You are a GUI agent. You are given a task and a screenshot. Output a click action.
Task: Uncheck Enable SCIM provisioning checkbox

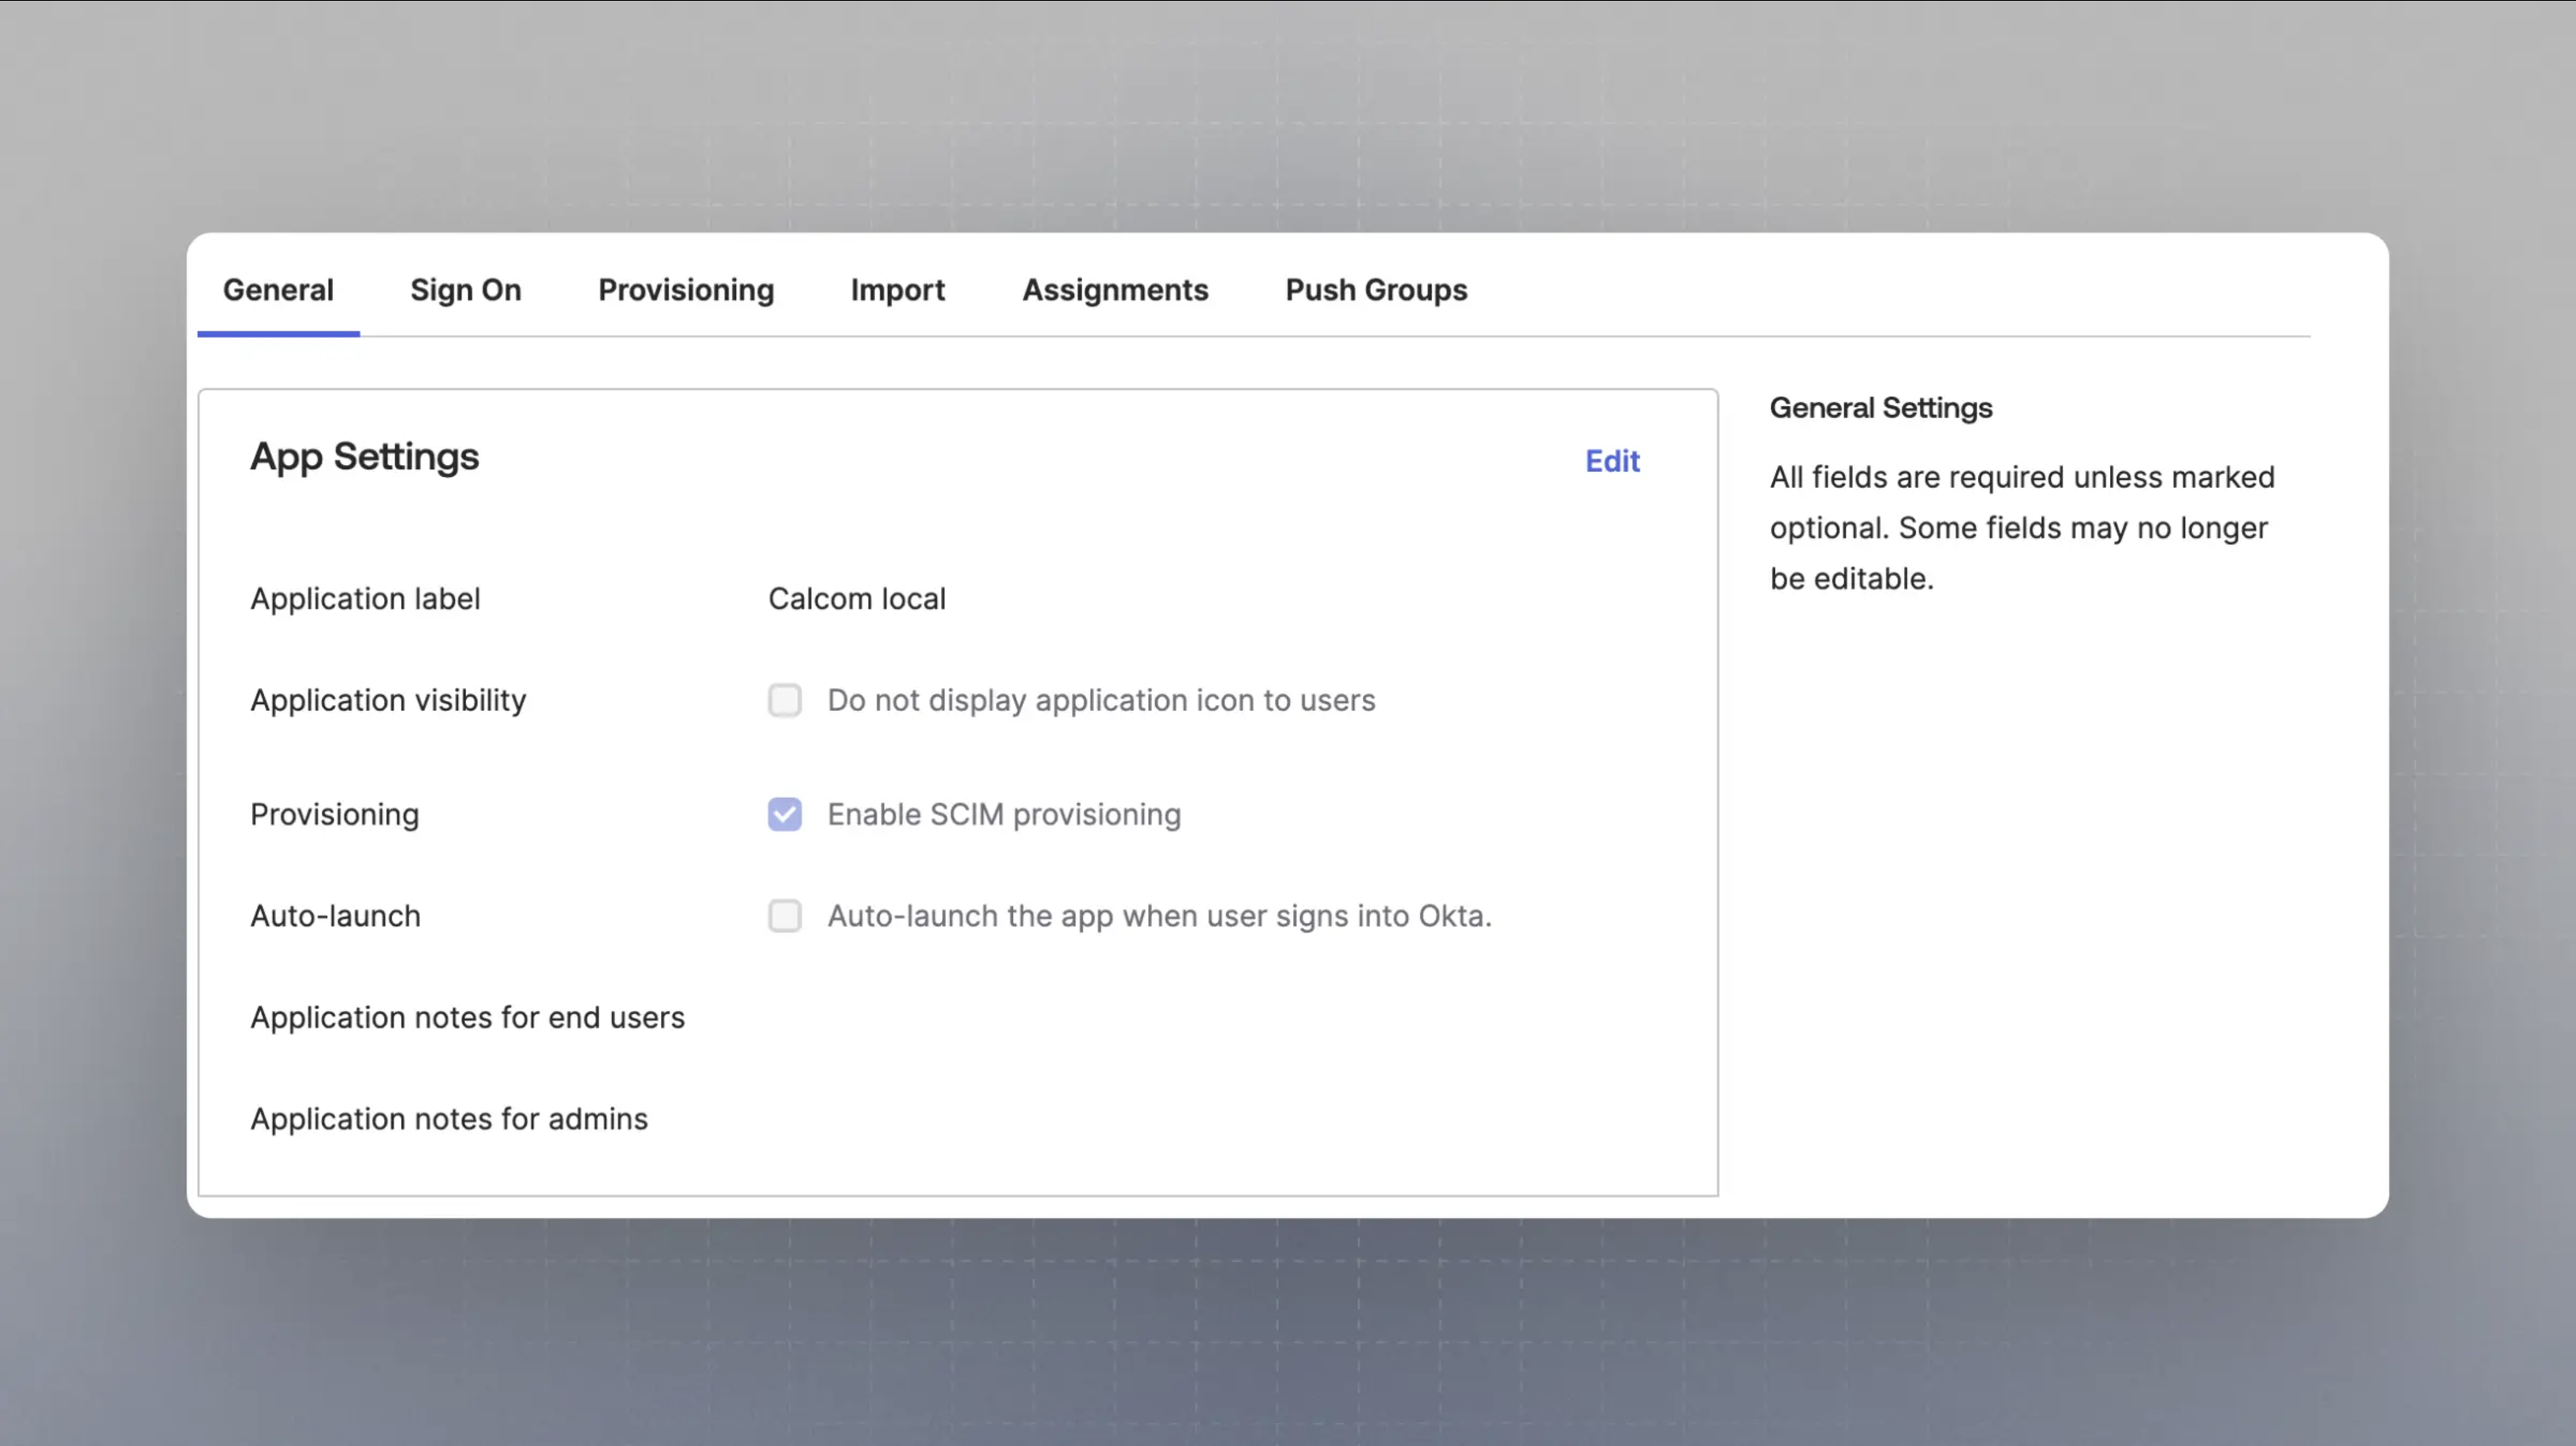[785, 814]
